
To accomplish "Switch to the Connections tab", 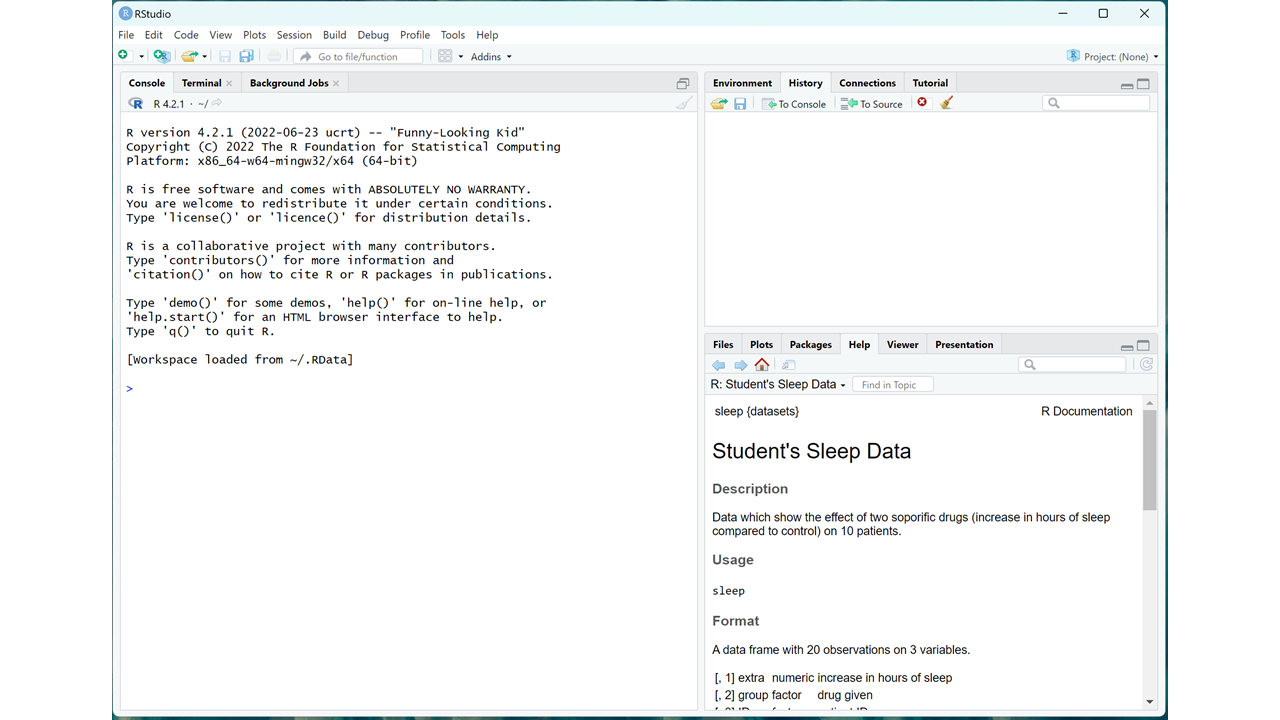I will (867, 83).
